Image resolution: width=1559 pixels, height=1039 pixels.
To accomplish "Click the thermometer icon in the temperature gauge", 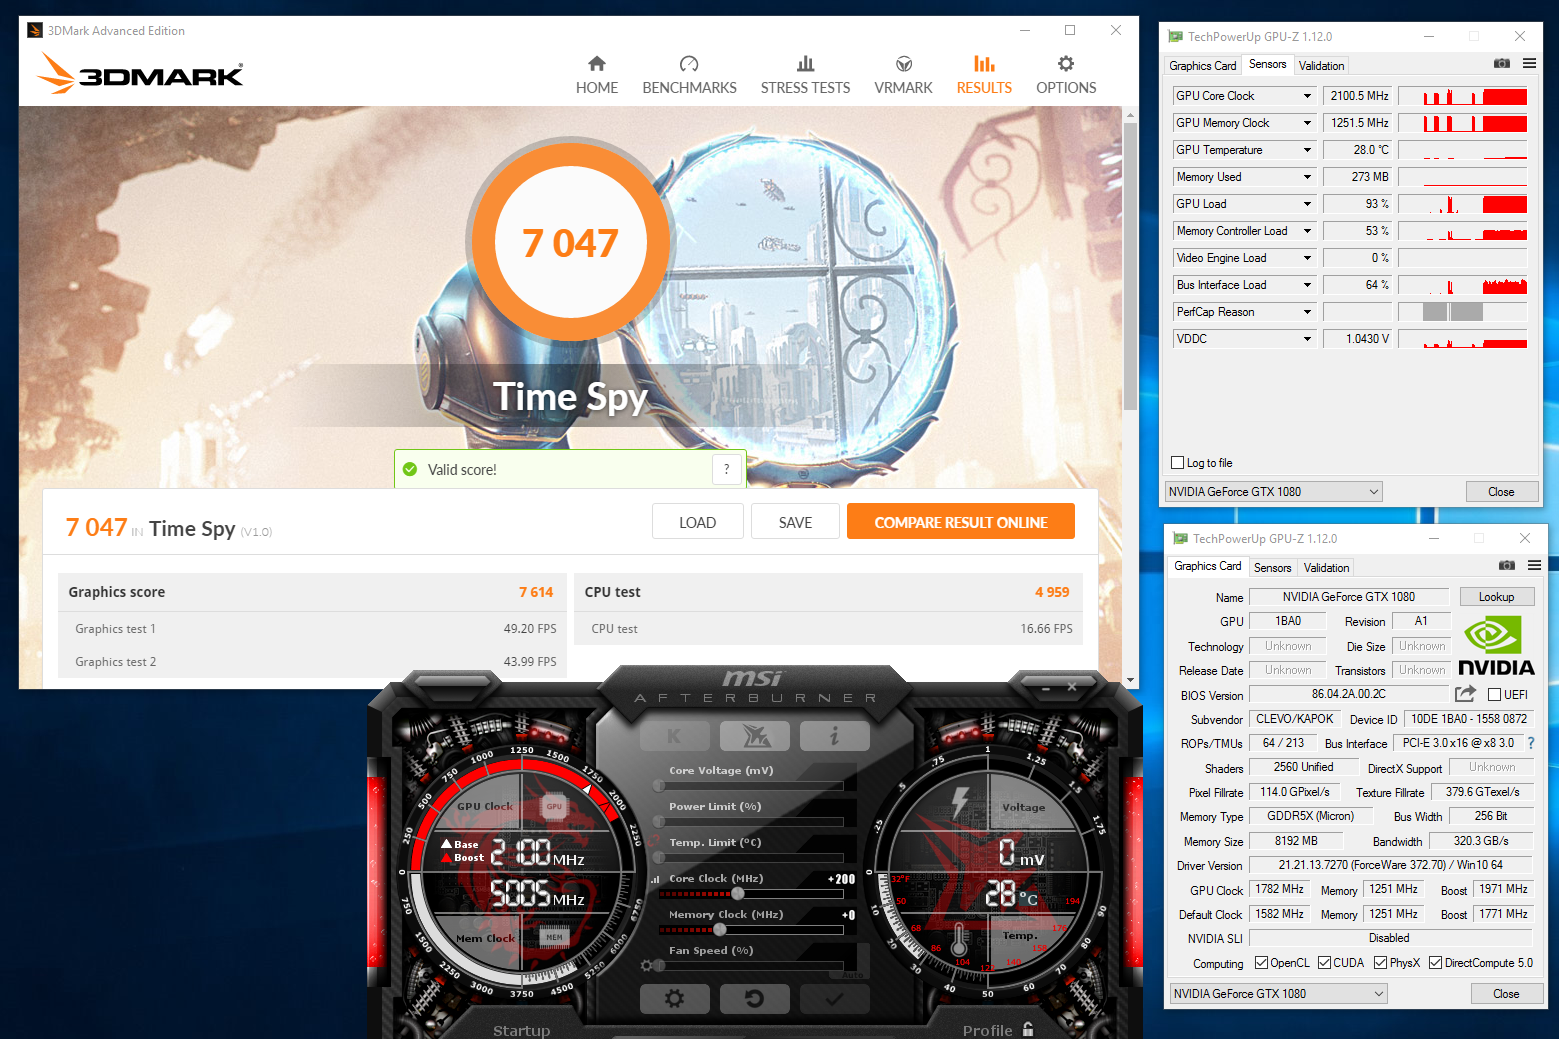I will coord(959,940).
